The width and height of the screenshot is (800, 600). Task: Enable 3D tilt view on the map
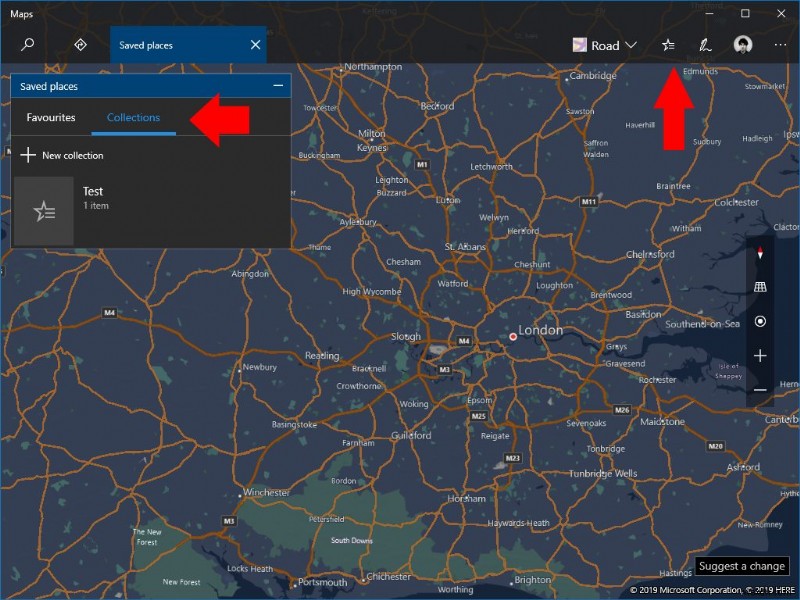coord(760,287)
